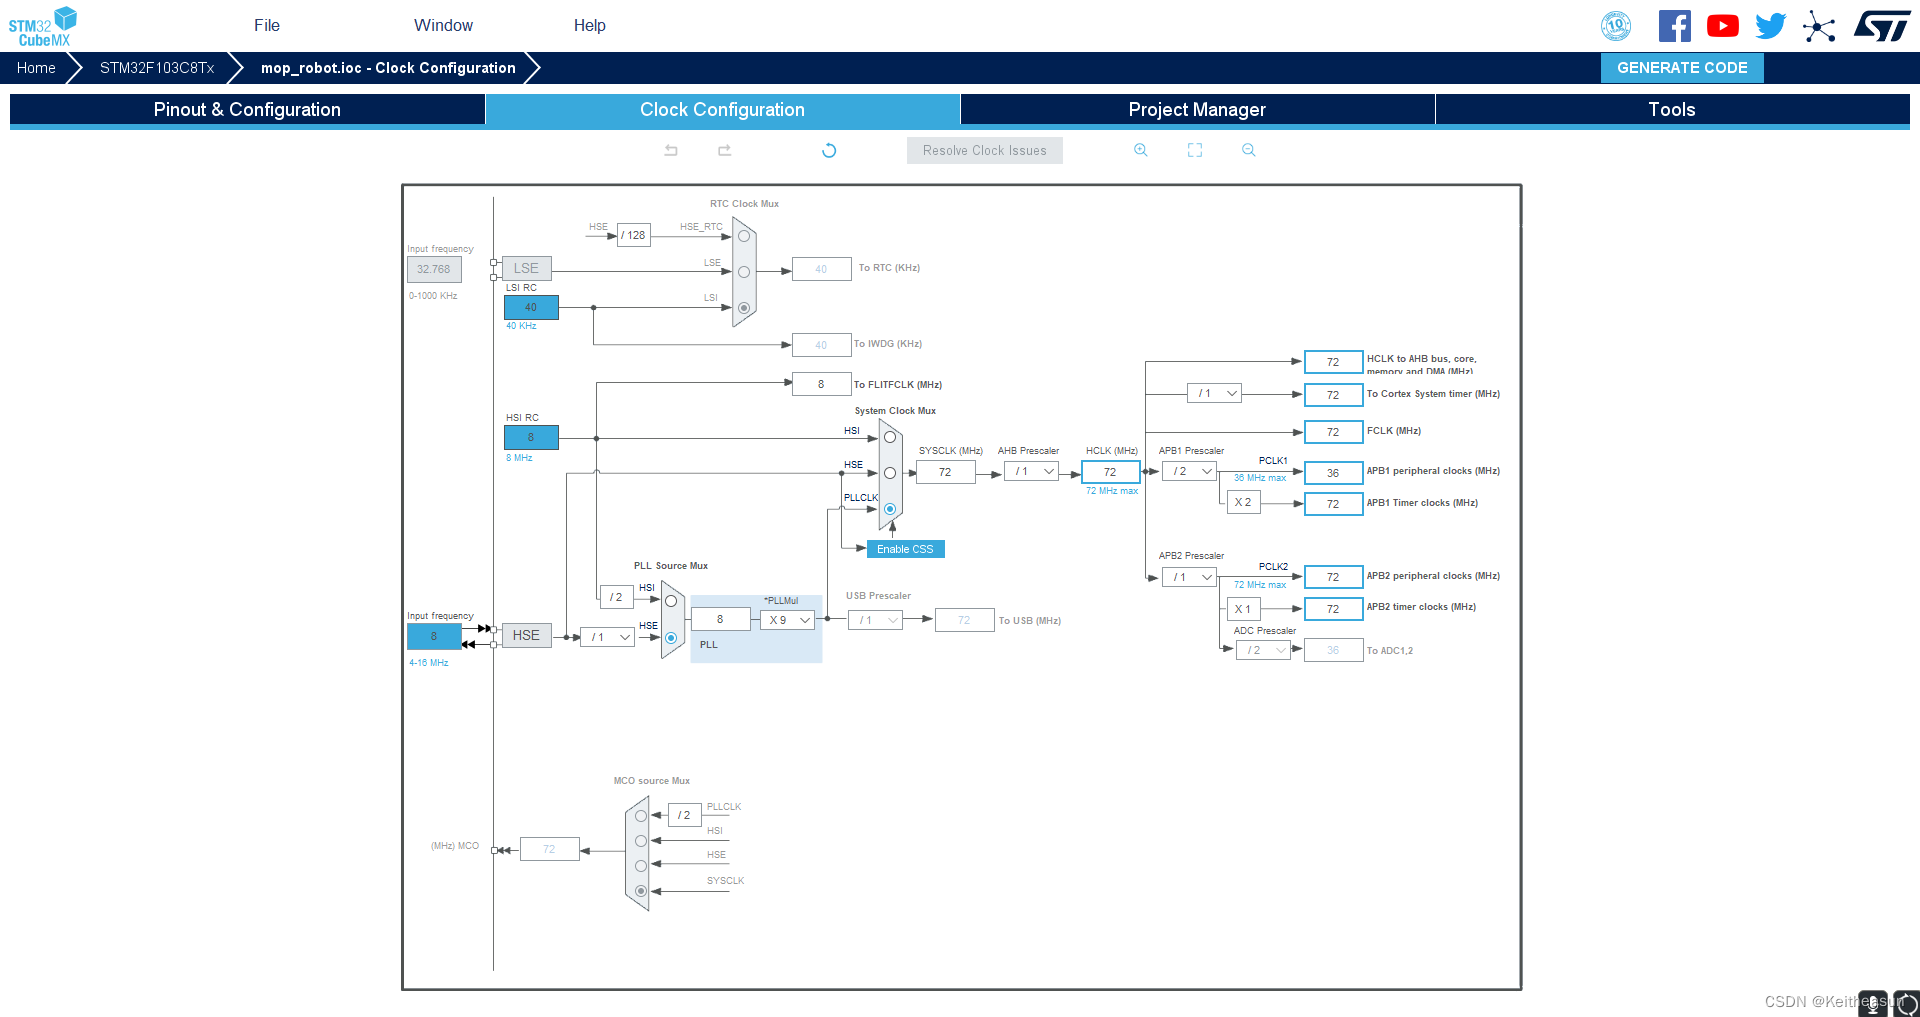1920x1017 pixels.
Task: Switch to Tools tab
Action: [1672, 110]
